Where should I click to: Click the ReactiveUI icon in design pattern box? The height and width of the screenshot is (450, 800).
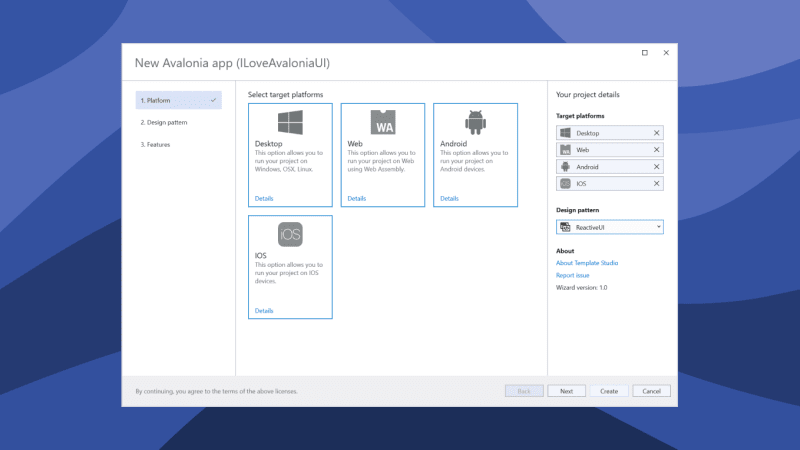pyautogui.click(x=565, y=227)
